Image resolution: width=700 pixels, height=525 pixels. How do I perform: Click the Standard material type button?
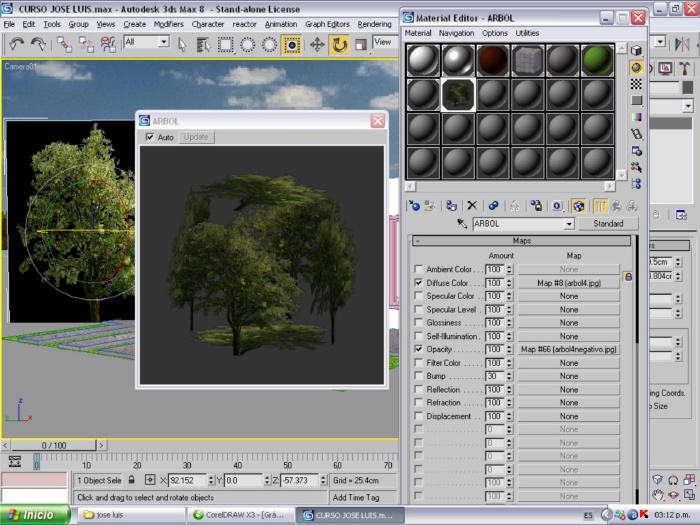tap(608, 224)
